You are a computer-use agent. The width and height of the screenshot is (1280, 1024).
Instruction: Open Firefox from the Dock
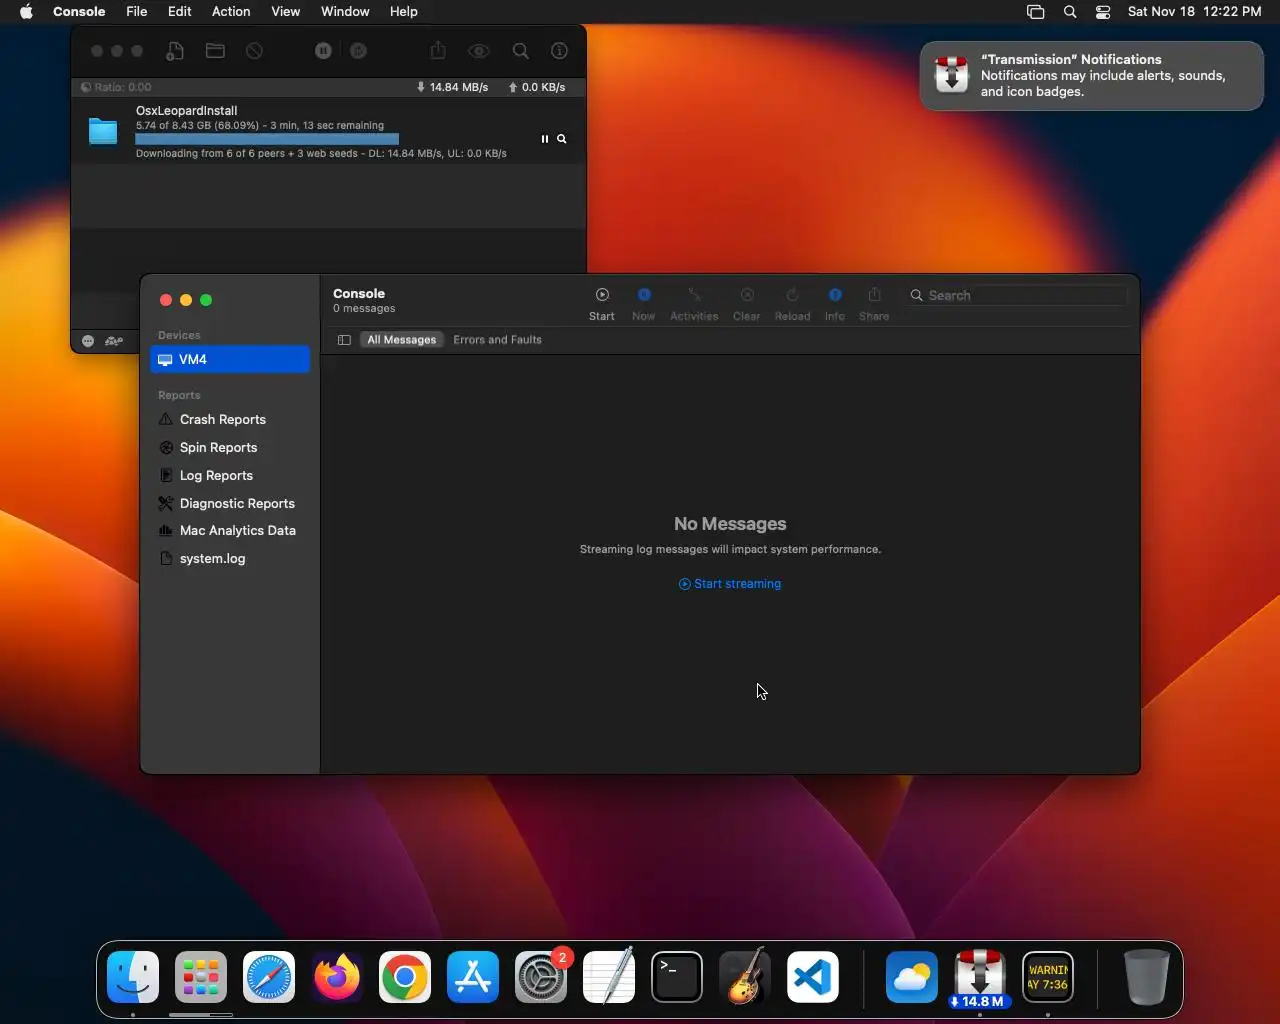tap(337, 977)
